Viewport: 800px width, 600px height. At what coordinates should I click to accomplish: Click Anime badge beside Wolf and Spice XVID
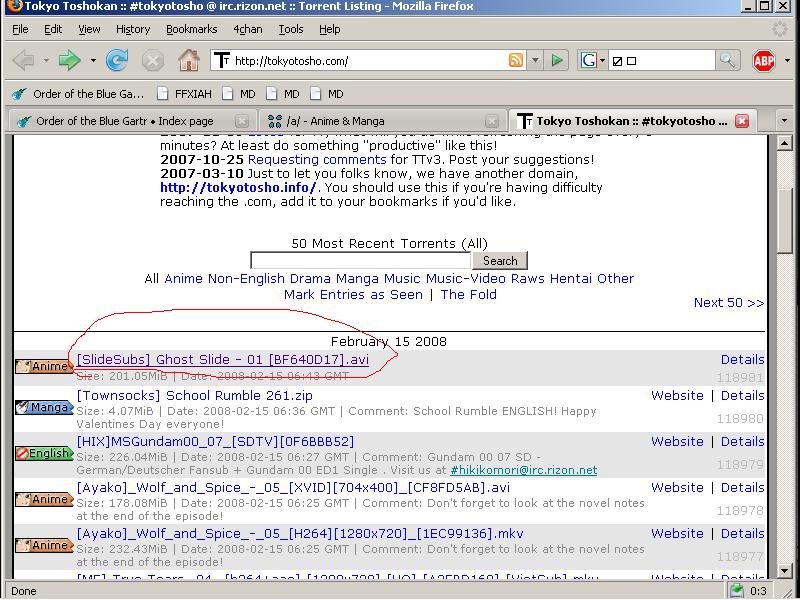(44, 499)
